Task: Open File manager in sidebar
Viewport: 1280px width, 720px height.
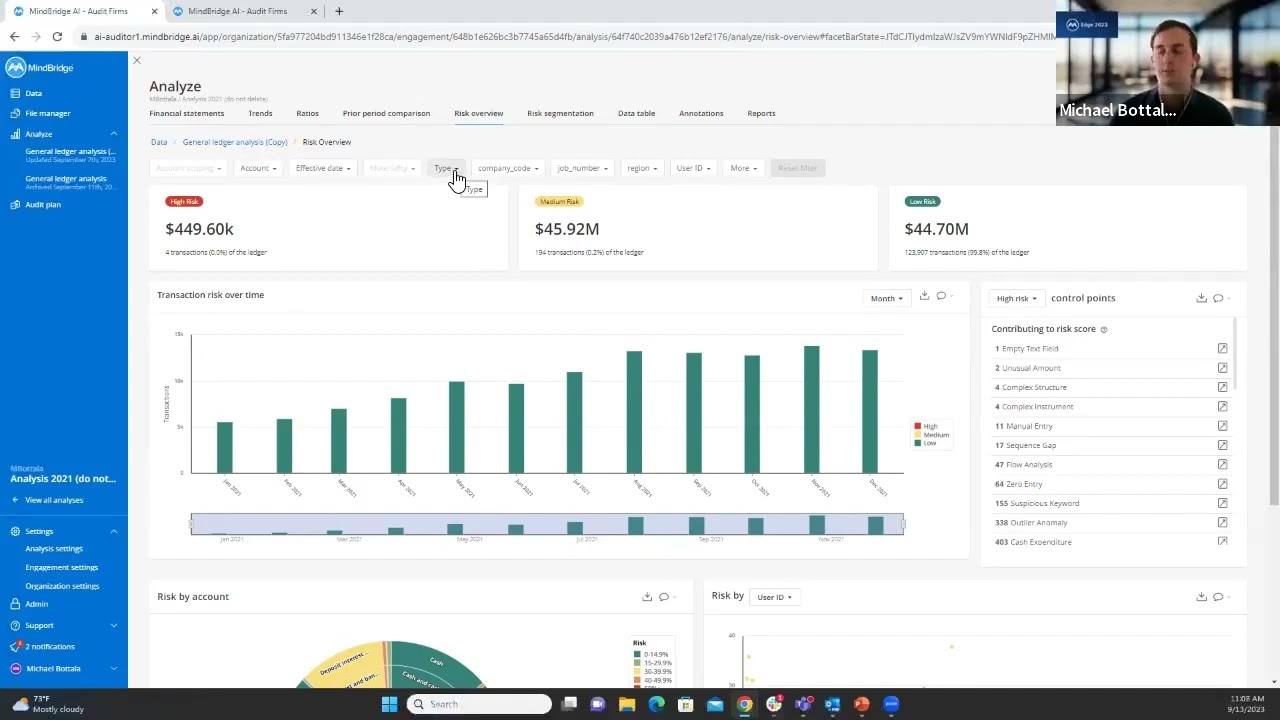Action: click(47, 113)
